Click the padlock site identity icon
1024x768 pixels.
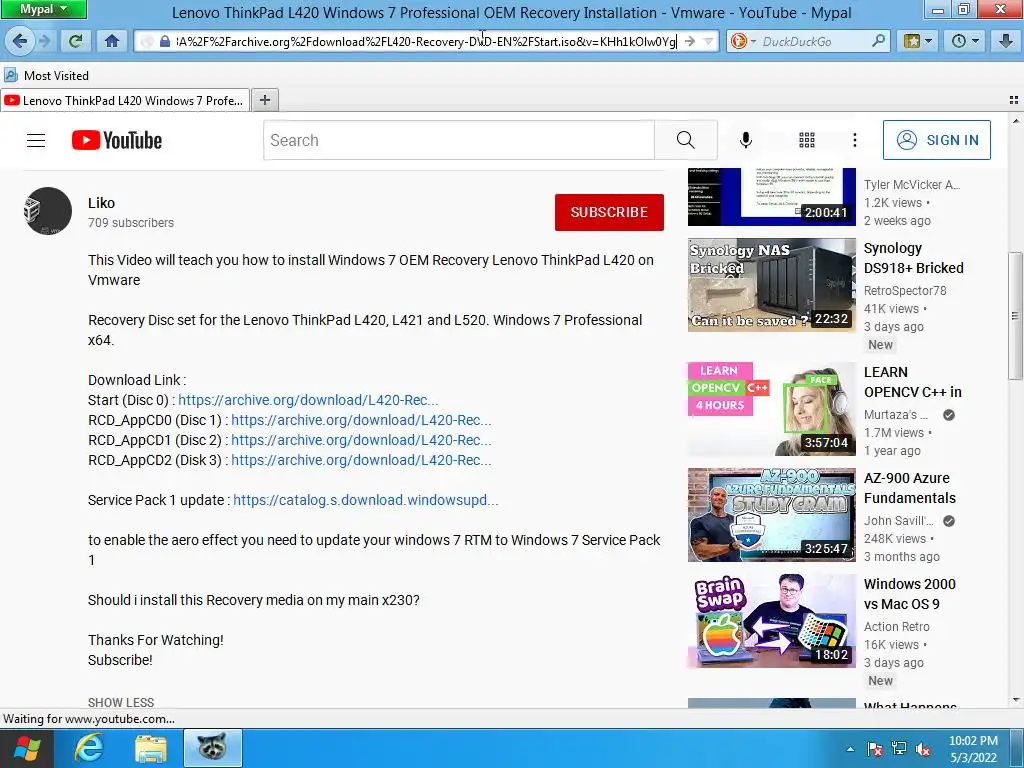(x=165, y=41)
